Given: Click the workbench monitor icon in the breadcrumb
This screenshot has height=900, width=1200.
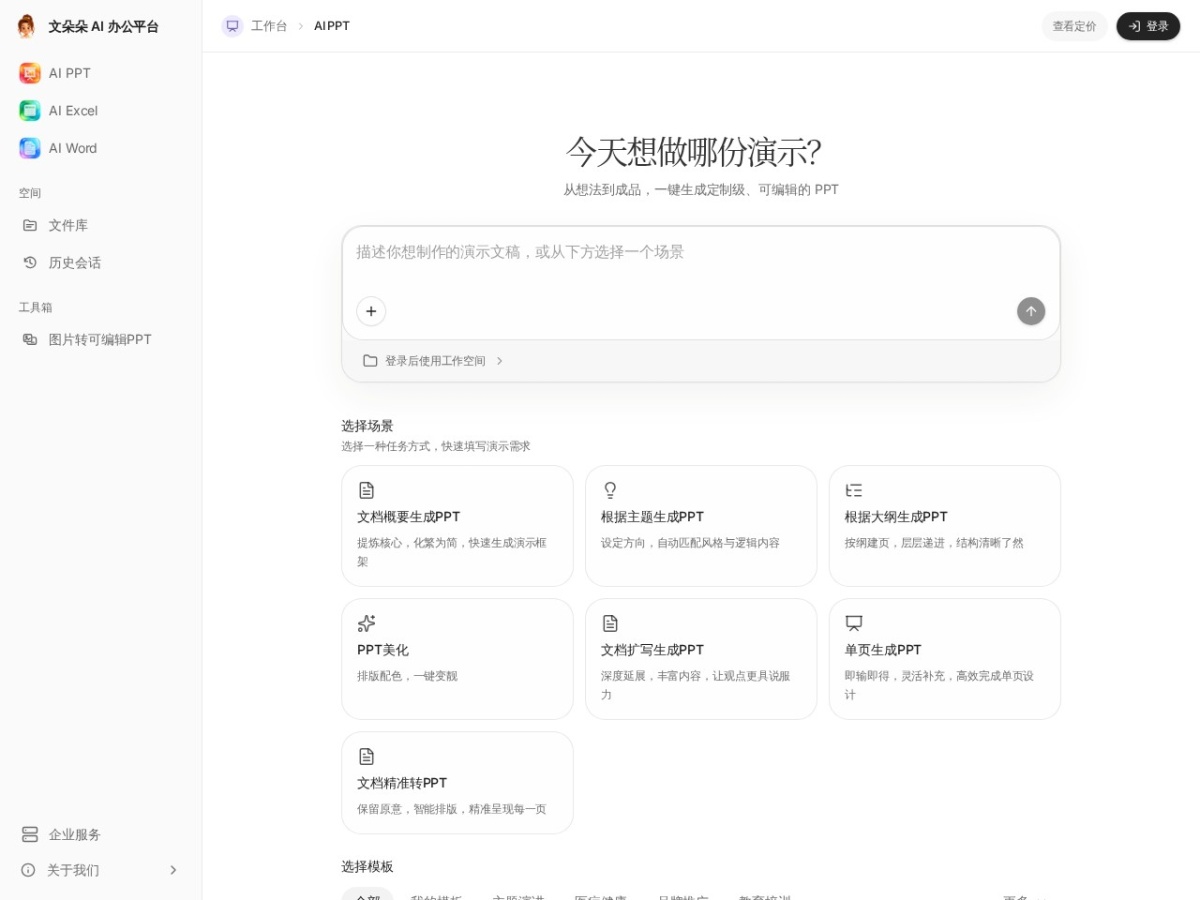Looking at the screenshot, I should coord(232,26).
